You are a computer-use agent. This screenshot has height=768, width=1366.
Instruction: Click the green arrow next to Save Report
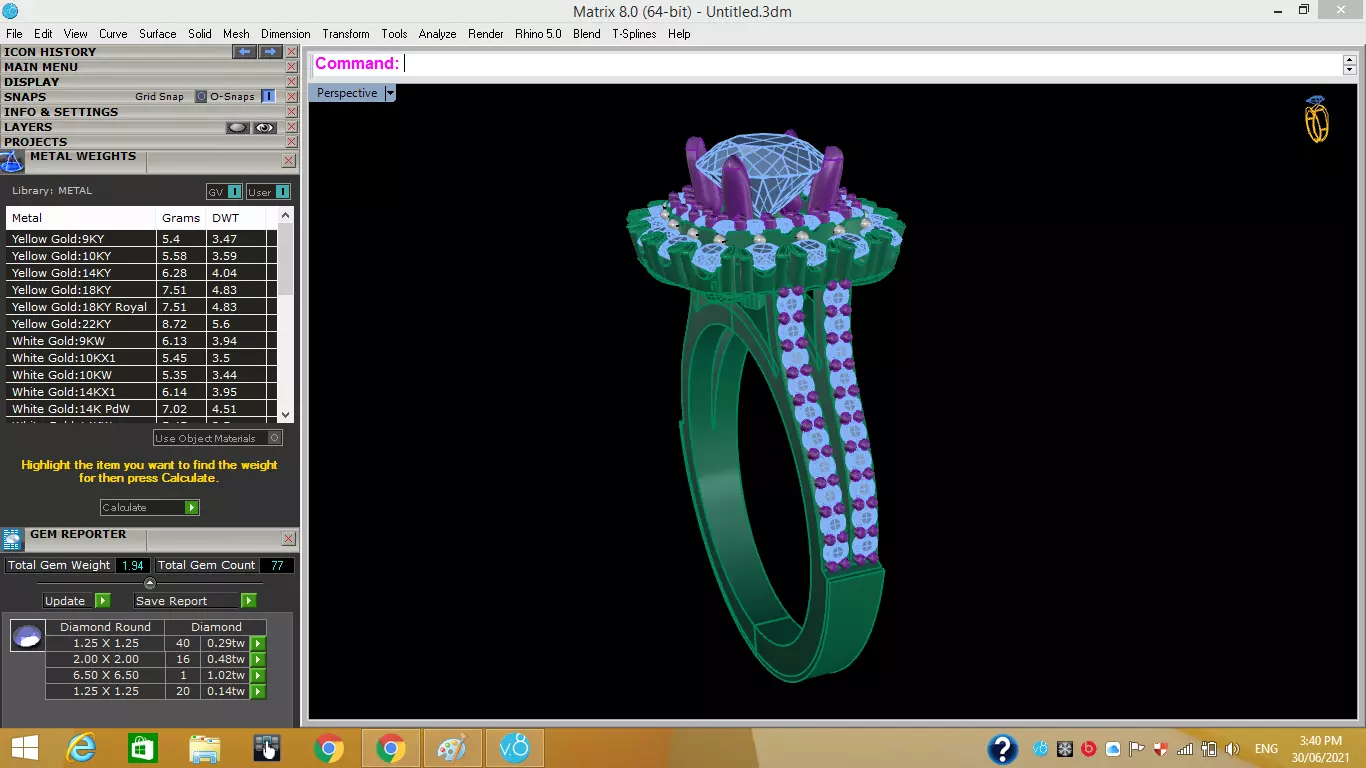pyautogui.click(x=249, y=601)
